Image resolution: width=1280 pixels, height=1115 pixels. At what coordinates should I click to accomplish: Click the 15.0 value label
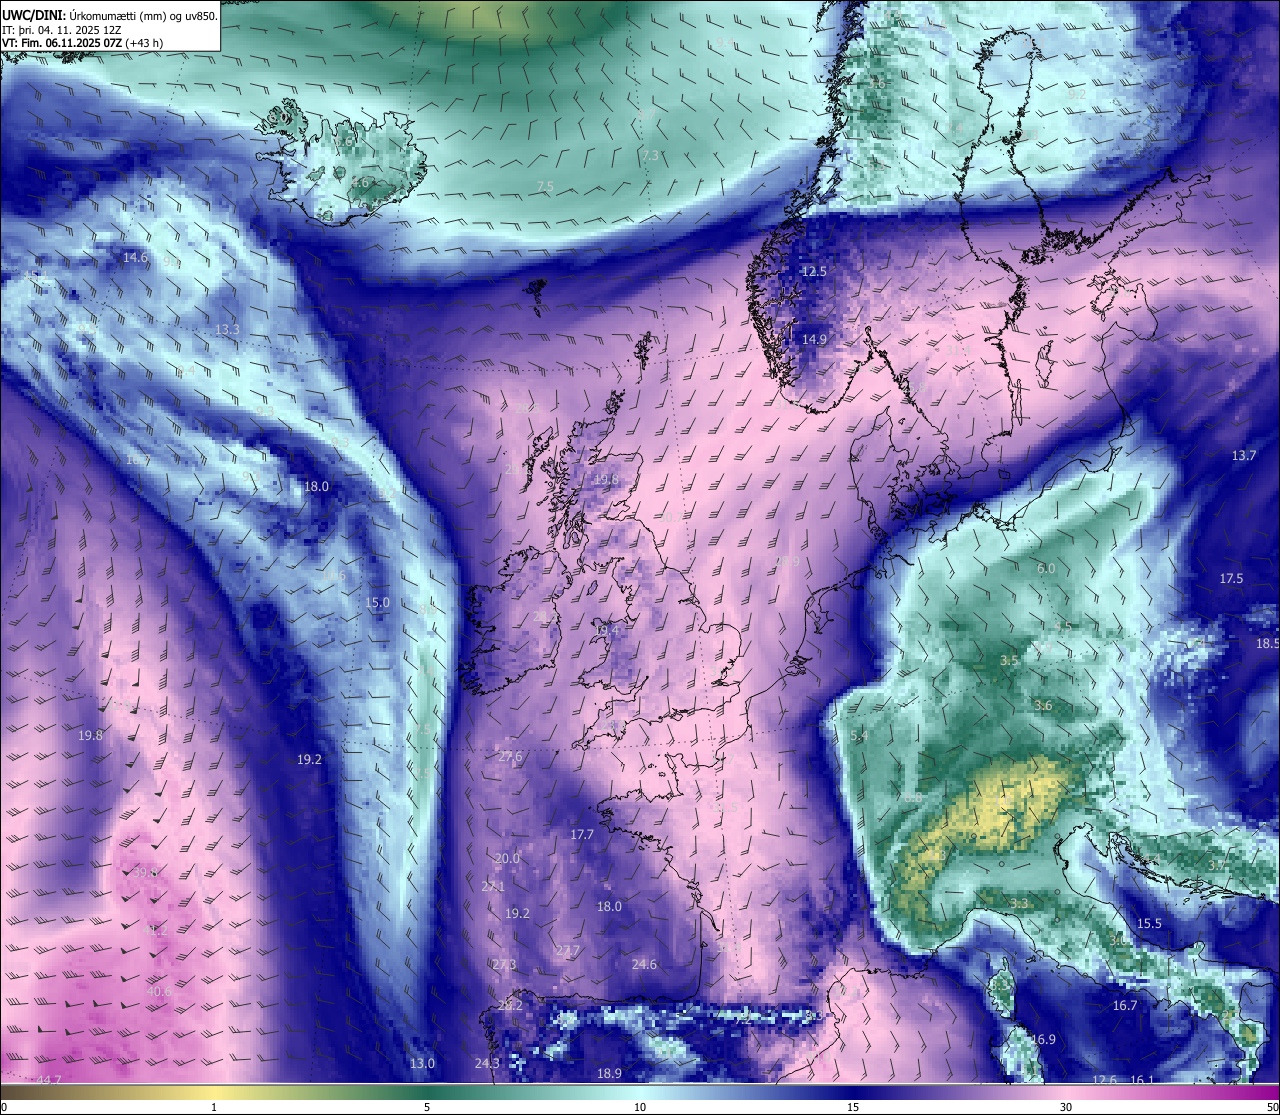(377, 603)
